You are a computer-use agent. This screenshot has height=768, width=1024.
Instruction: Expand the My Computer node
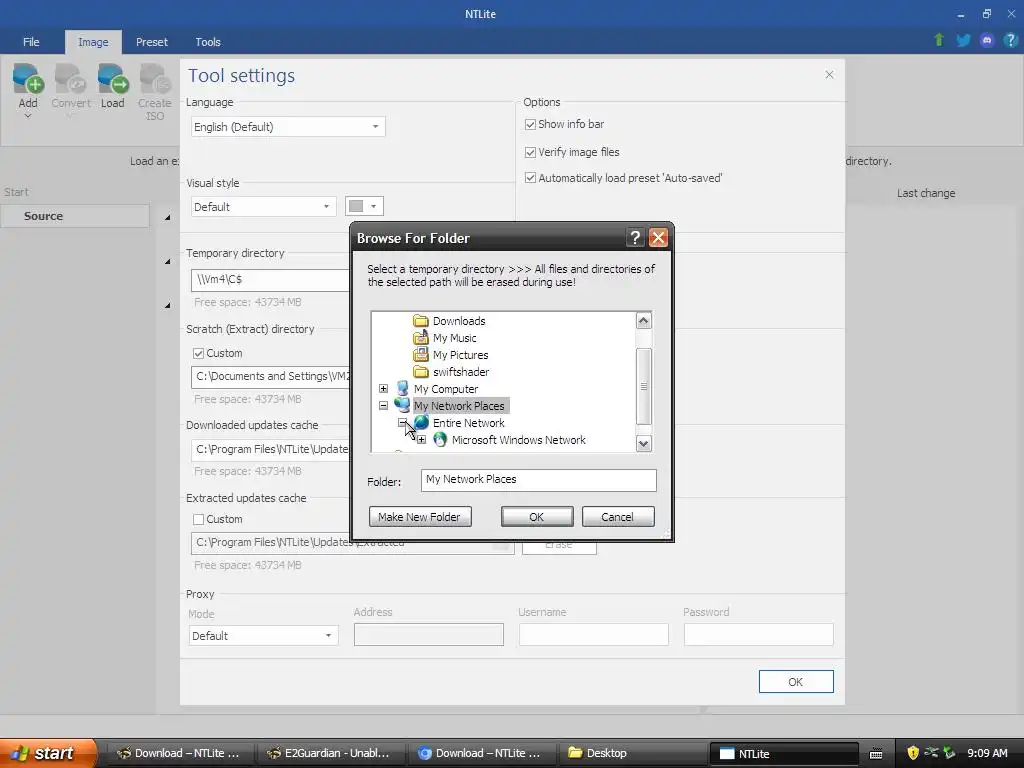383,389
